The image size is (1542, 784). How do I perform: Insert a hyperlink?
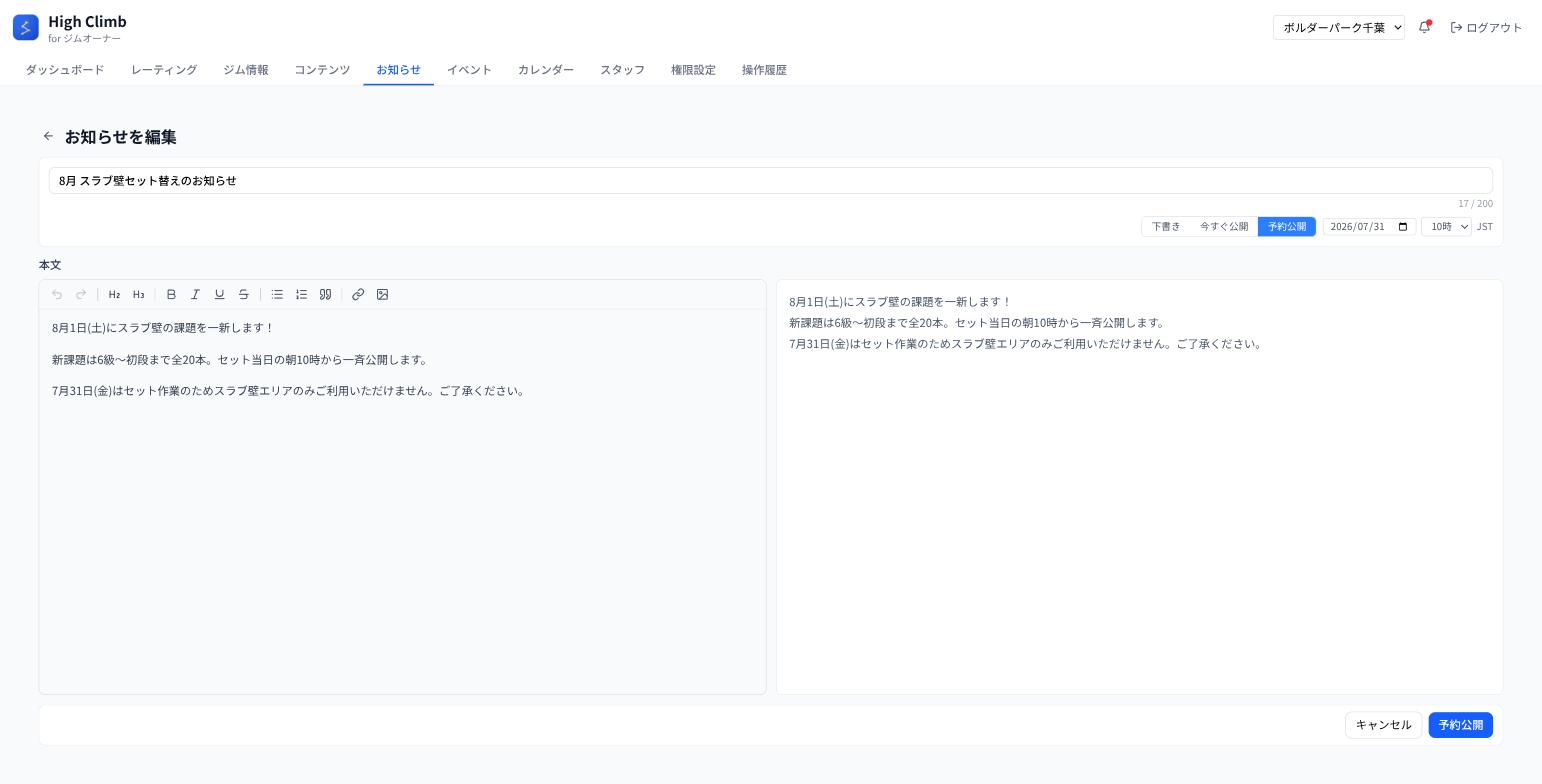358,294
